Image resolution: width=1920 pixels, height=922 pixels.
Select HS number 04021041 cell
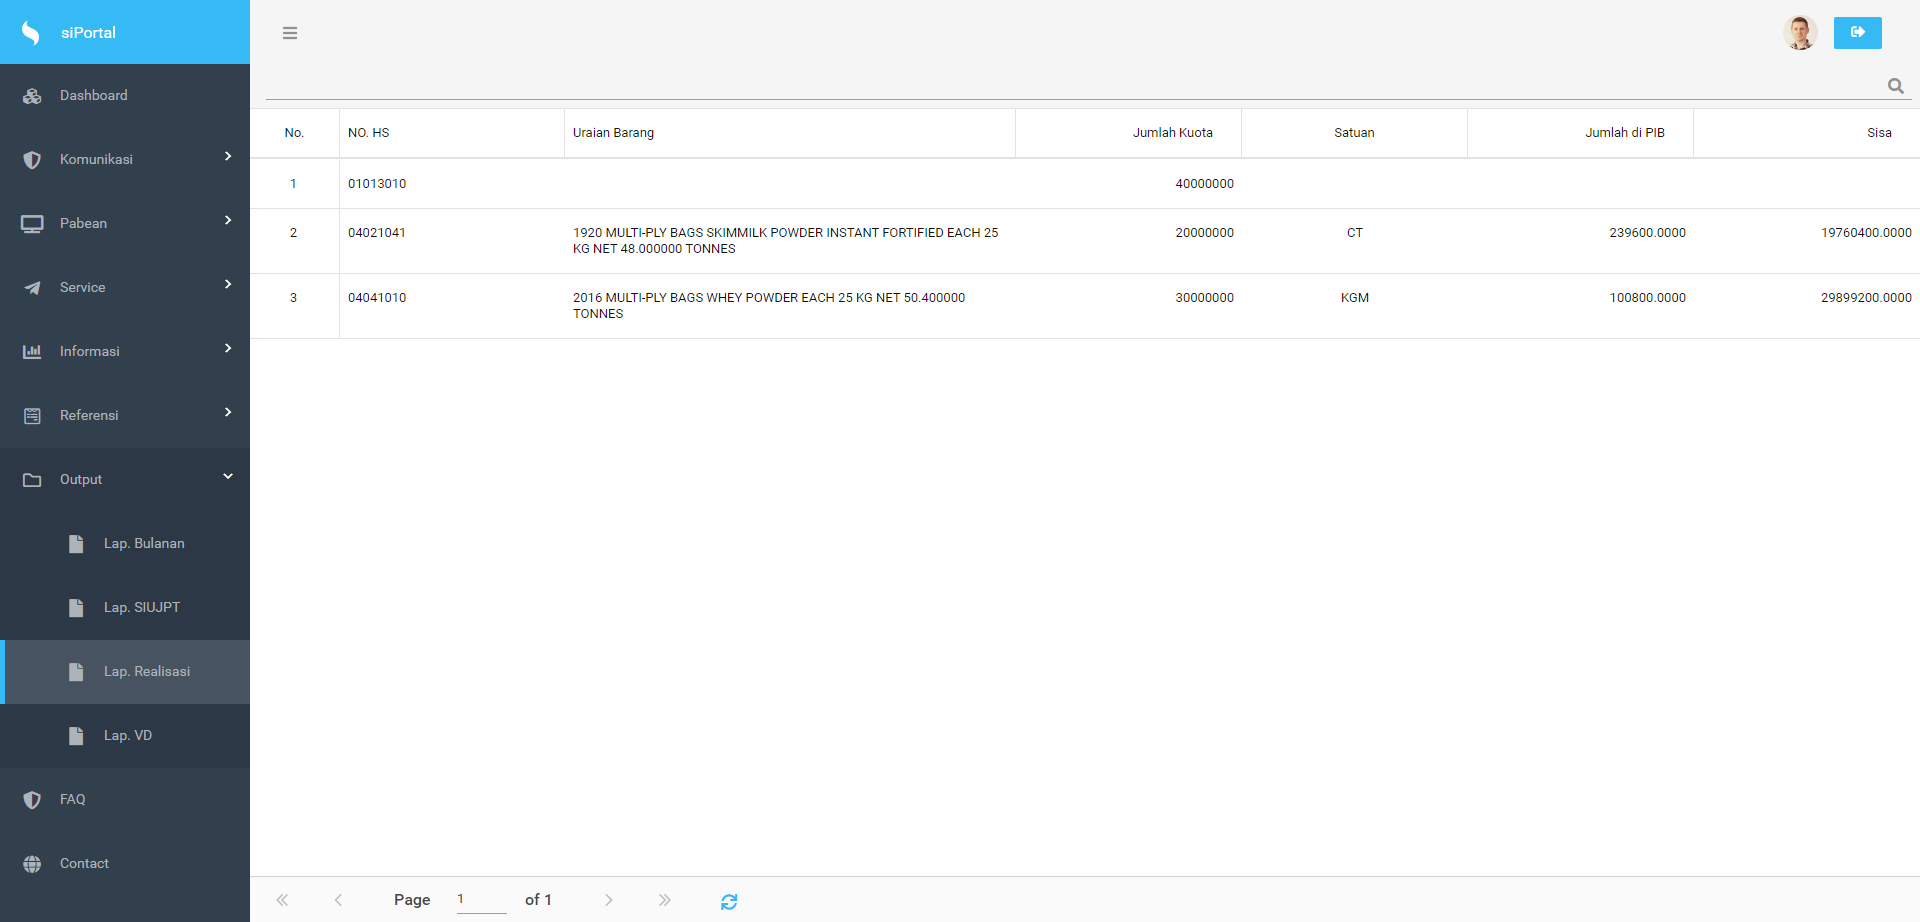click(x=452, y=241)
